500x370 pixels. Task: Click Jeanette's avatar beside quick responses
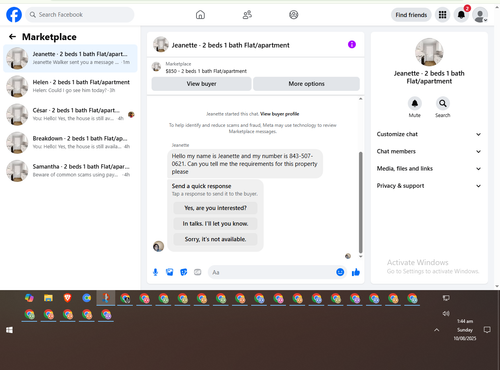(158, 246)
